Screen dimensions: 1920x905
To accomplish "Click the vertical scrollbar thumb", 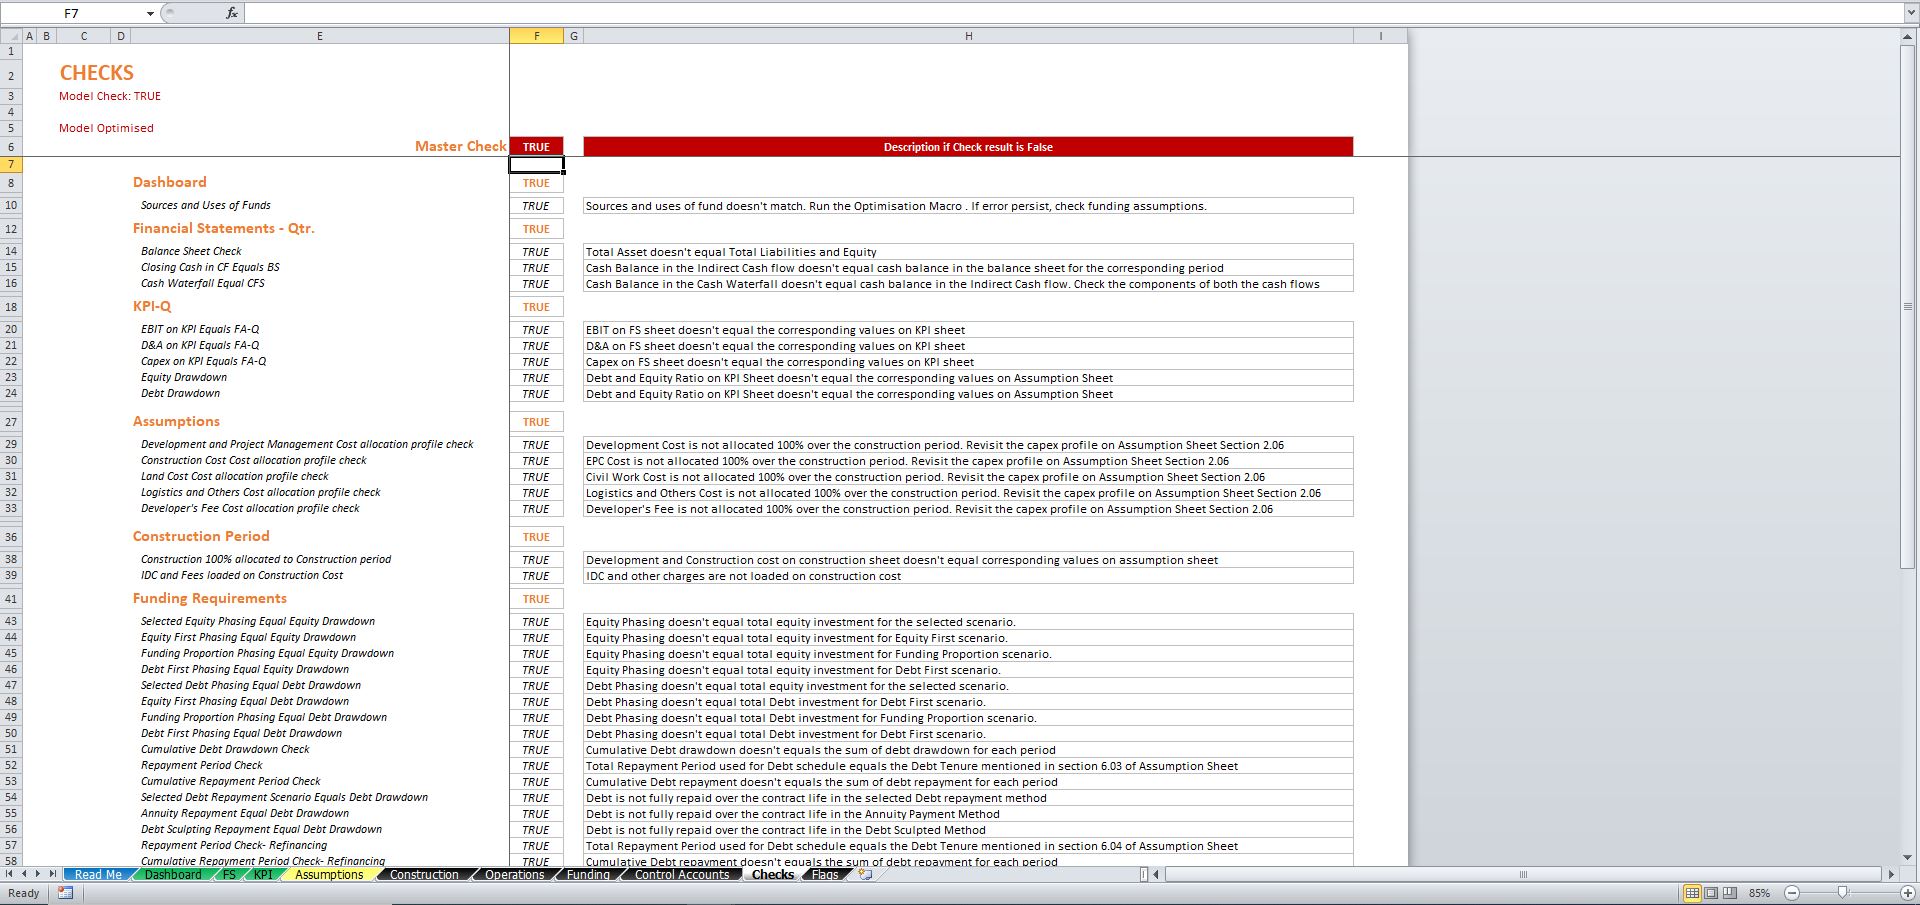I will (x=1909, y=306).
